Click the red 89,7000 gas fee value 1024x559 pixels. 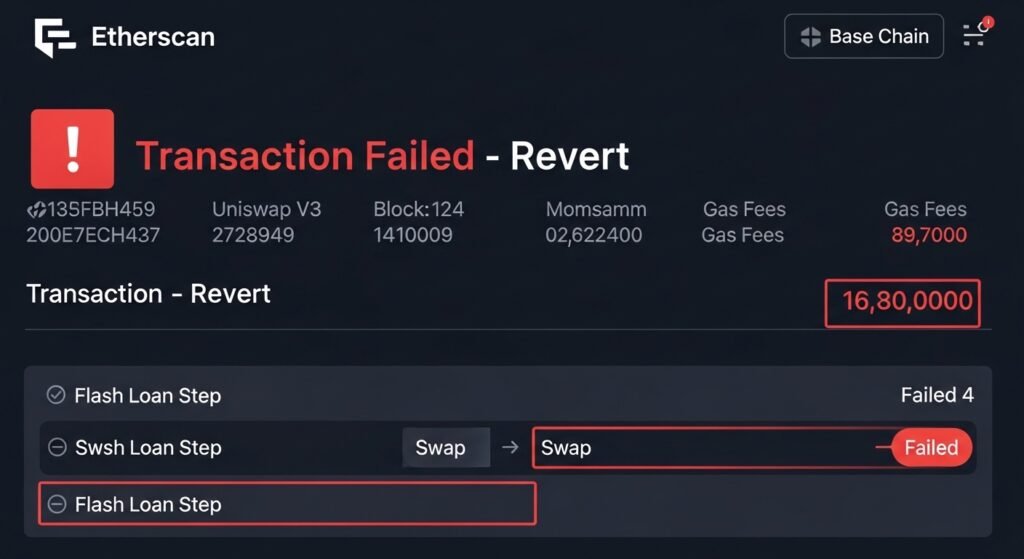pyautogui.click(x=928, y=236)
